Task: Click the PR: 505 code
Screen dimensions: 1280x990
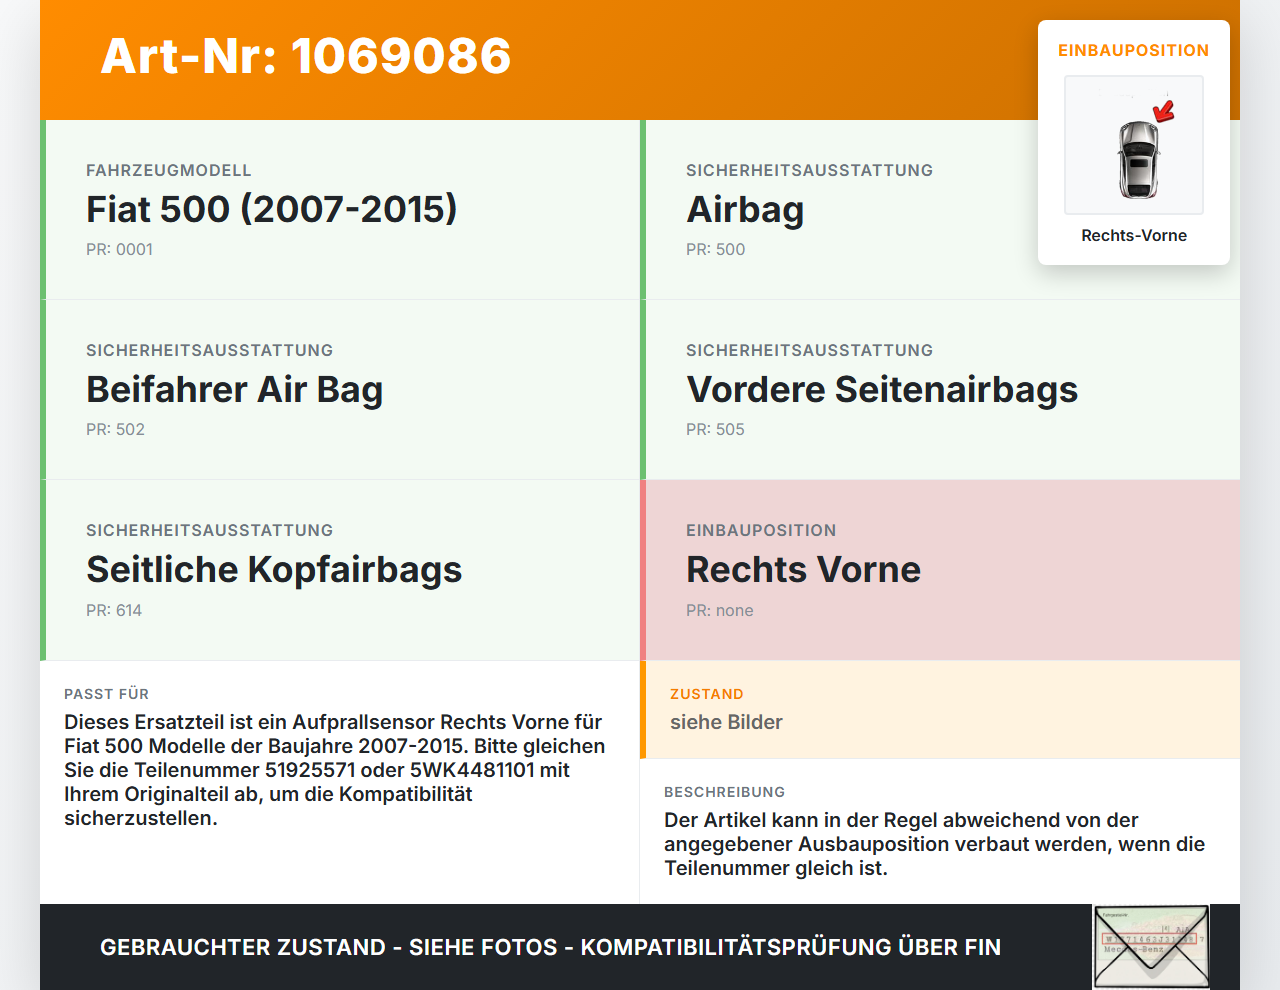Action: pos(715,430)
